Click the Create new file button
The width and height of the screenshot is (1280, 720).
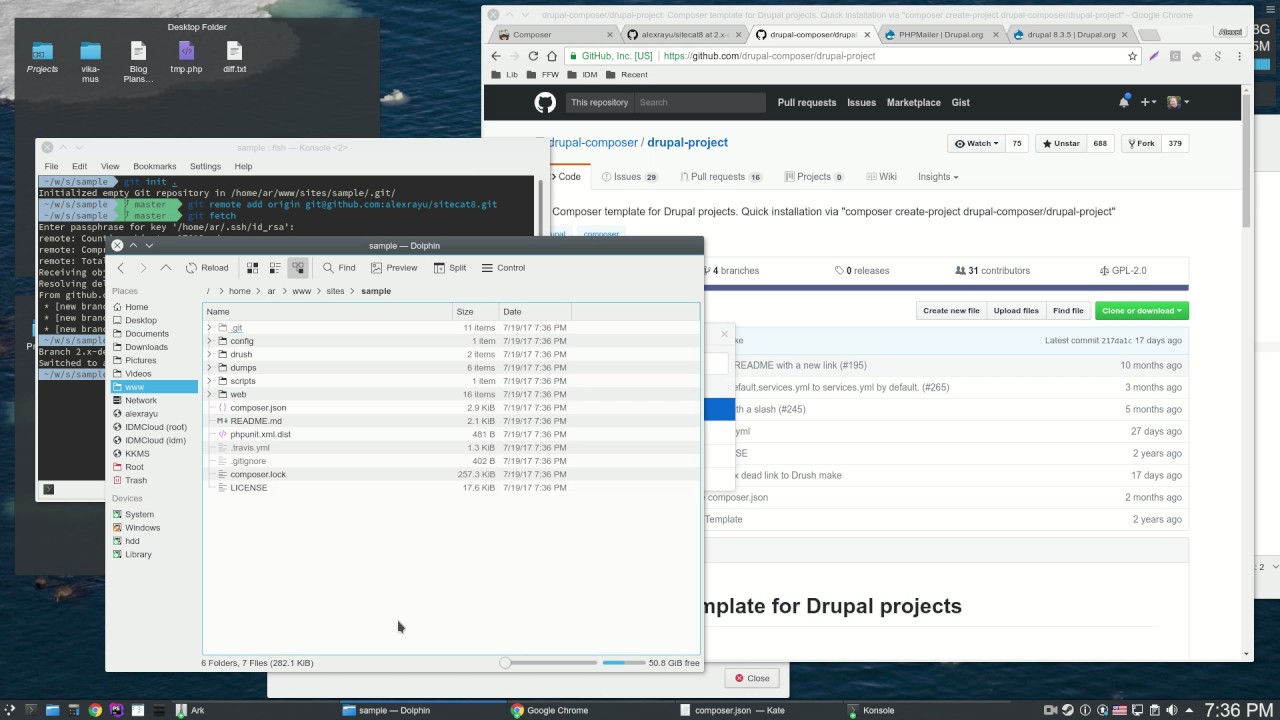click(x=951, y=311)
